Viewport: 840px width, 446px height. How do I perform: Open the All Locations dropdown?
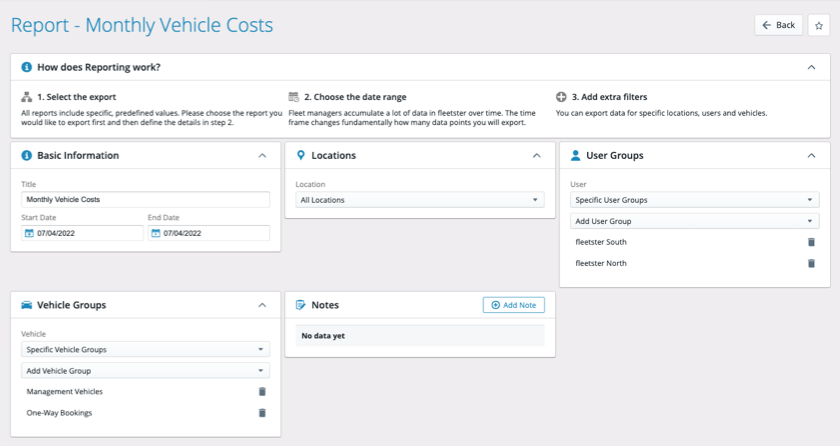419,200
